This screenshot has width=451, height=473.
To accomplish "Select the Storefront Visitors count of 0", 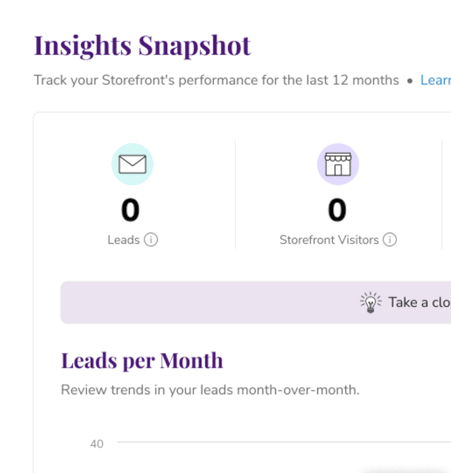I will point(337,210).
